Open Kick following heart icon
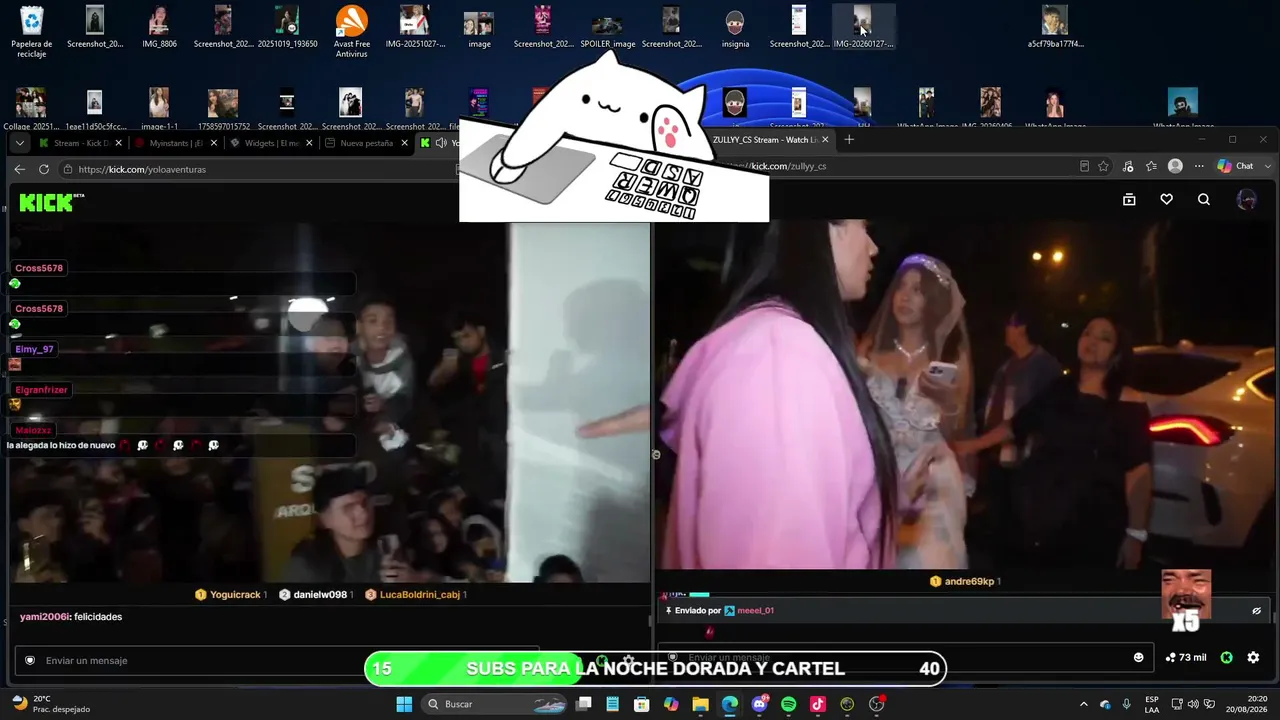The width and height of the screenshot is (1280, 720). pyautogui.click(x=1166, y=200)
